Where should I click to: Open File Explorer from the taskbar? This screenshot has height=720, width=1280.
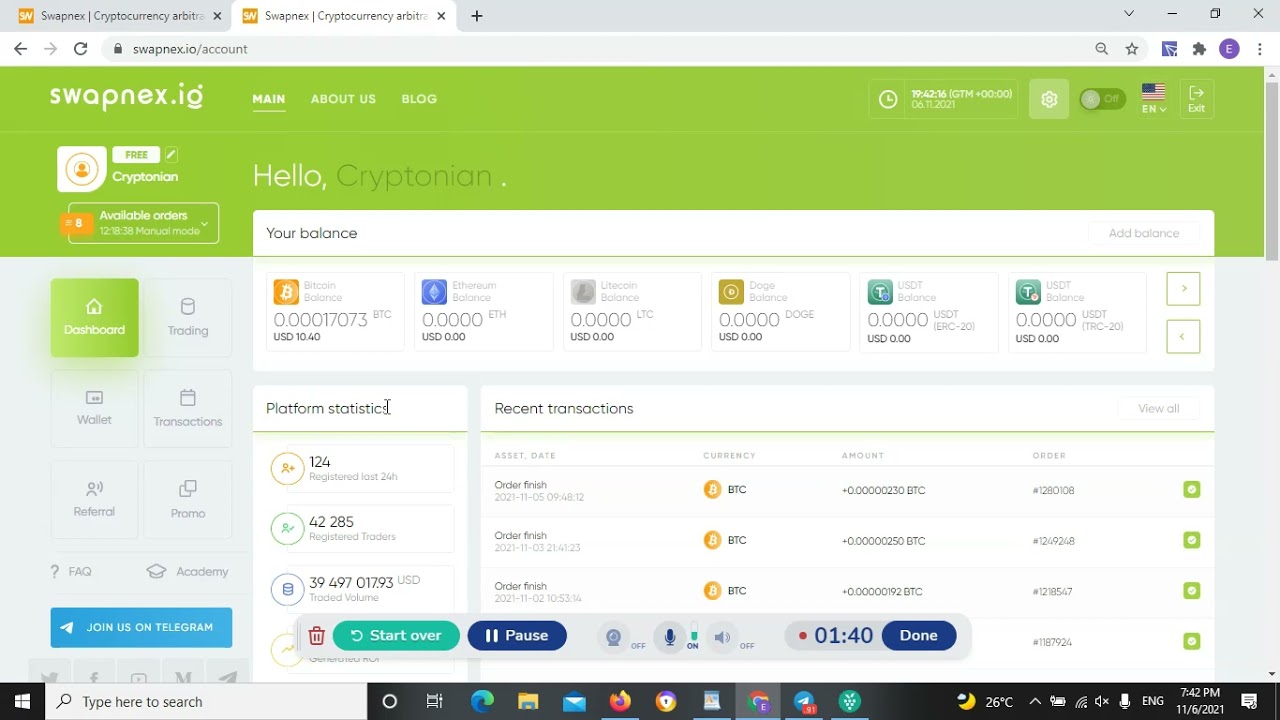click(528, 701)
